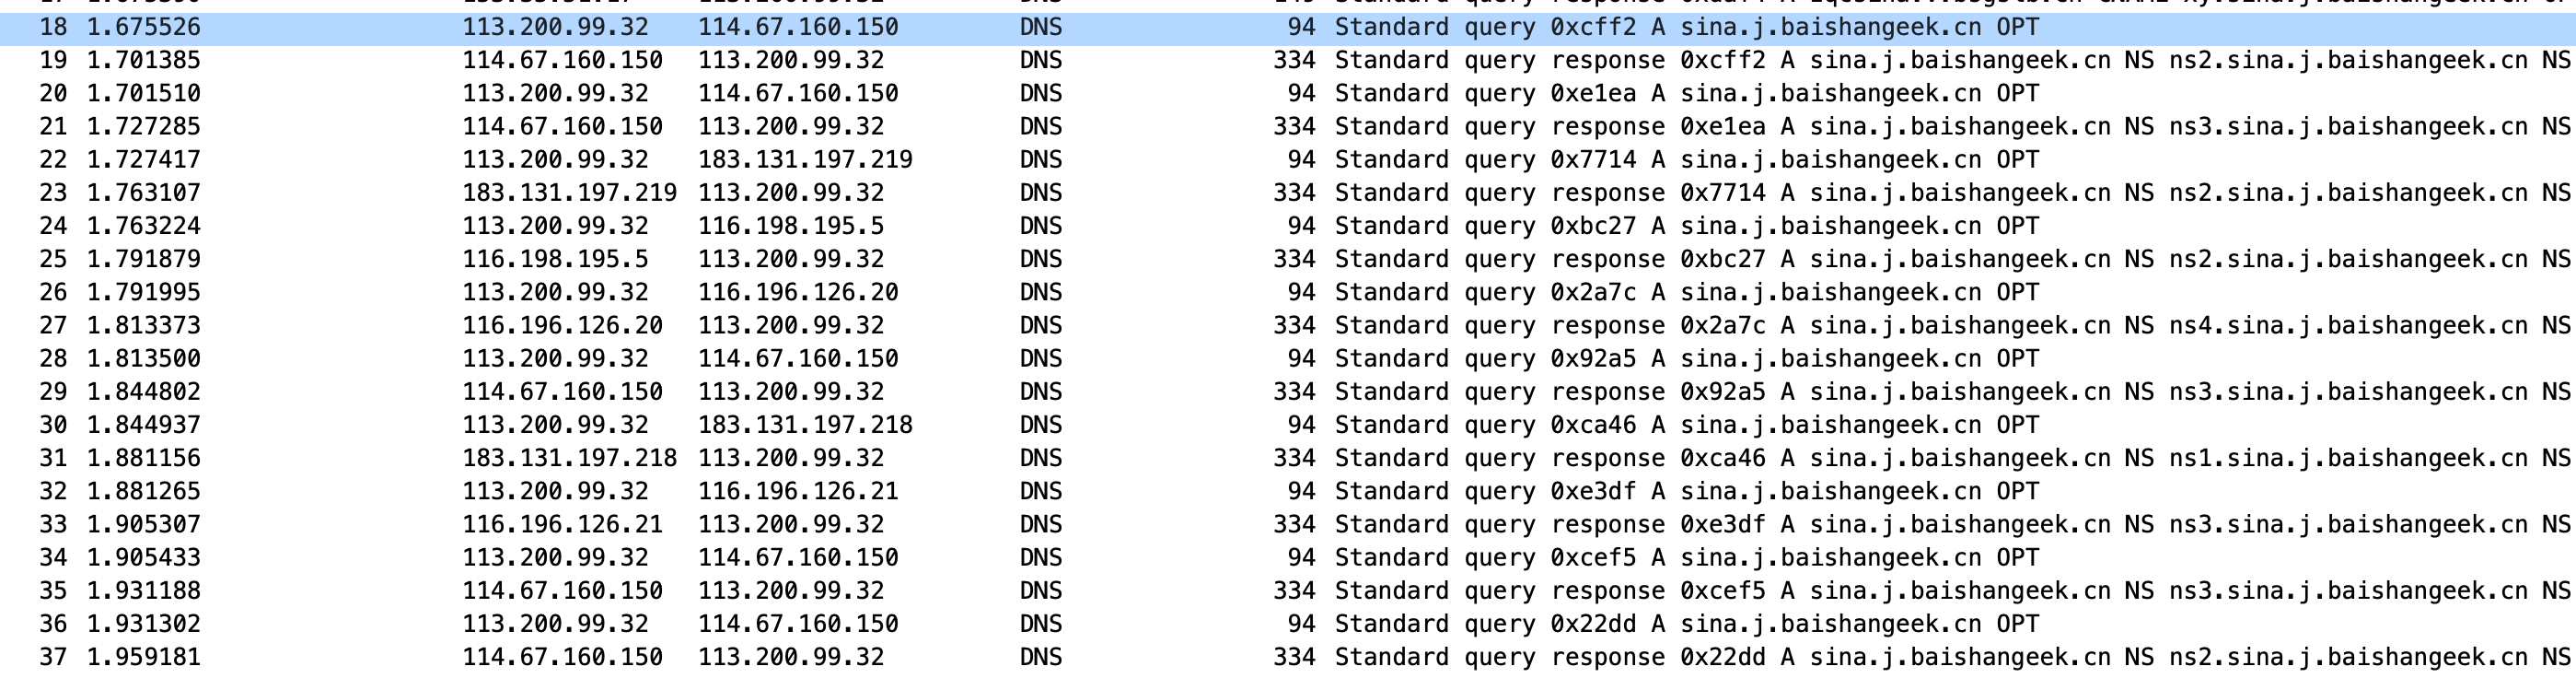The image size is (2576, 678).
Task: Select packet with timestamp 1.931188
Action: [x=1288, y=590]
